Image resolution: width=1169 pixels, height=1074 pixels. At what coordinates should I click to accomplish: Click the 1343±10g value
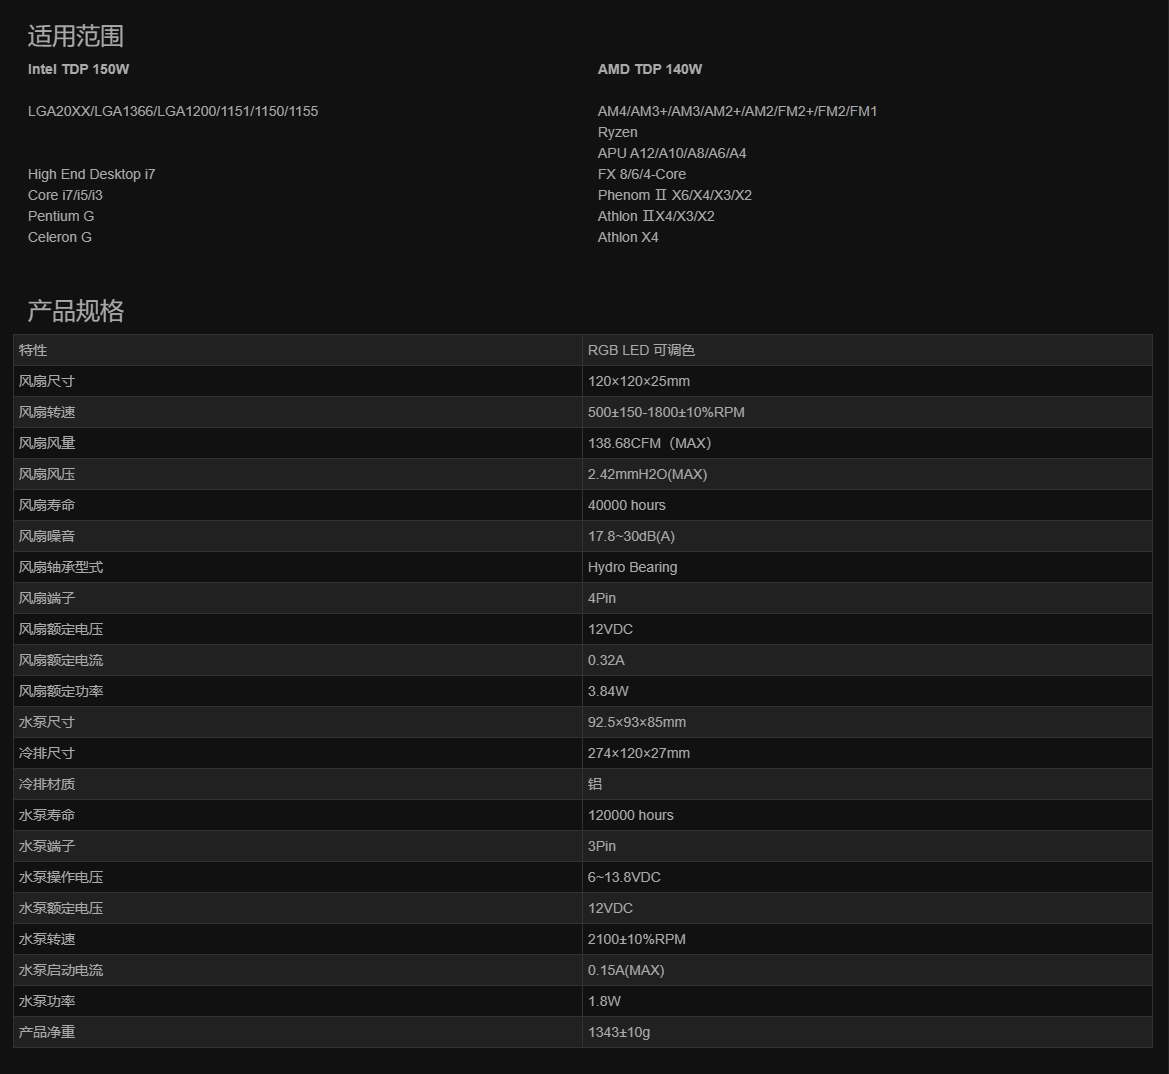(619, 1032)
